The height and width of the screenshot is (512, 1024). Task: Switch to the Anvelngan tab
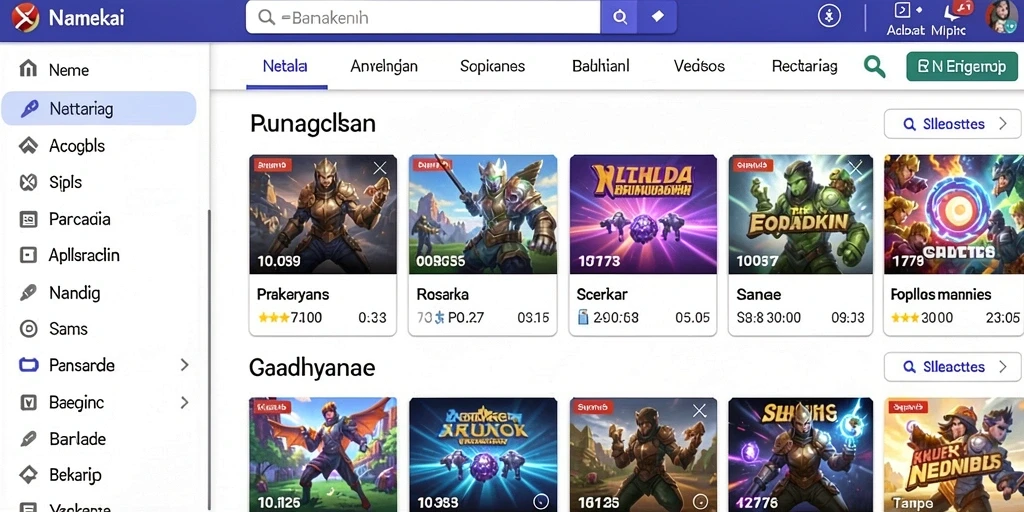point(384,66)
